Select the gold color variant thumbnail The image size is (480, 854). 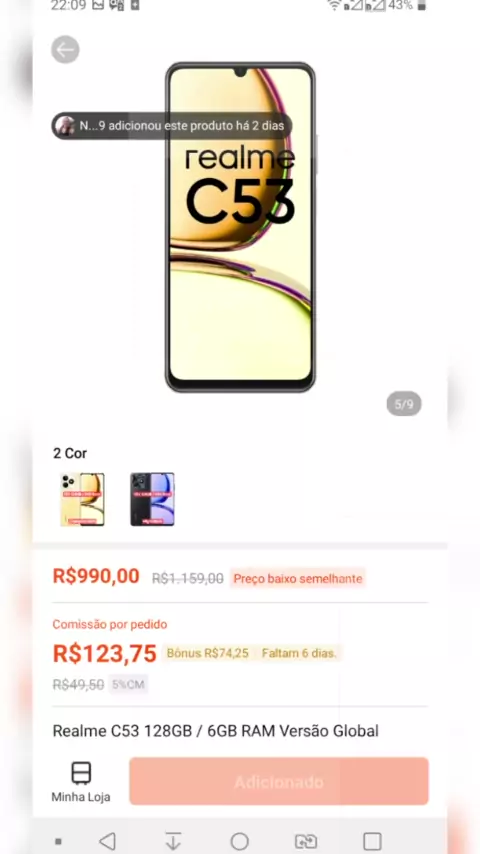coord(82,499)
